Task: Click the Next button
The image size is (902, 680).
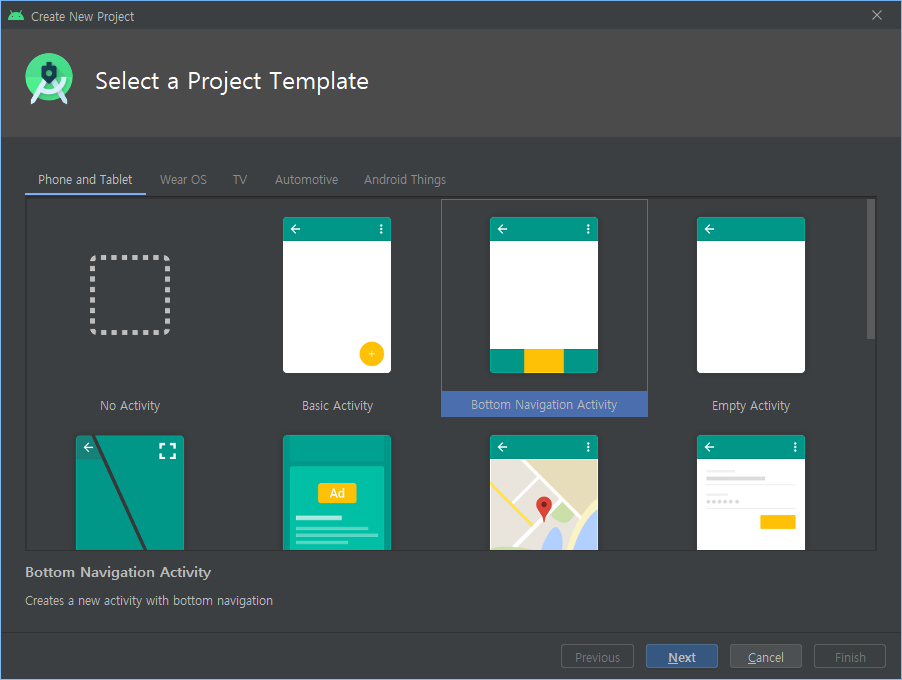Action: coord(682,656)
